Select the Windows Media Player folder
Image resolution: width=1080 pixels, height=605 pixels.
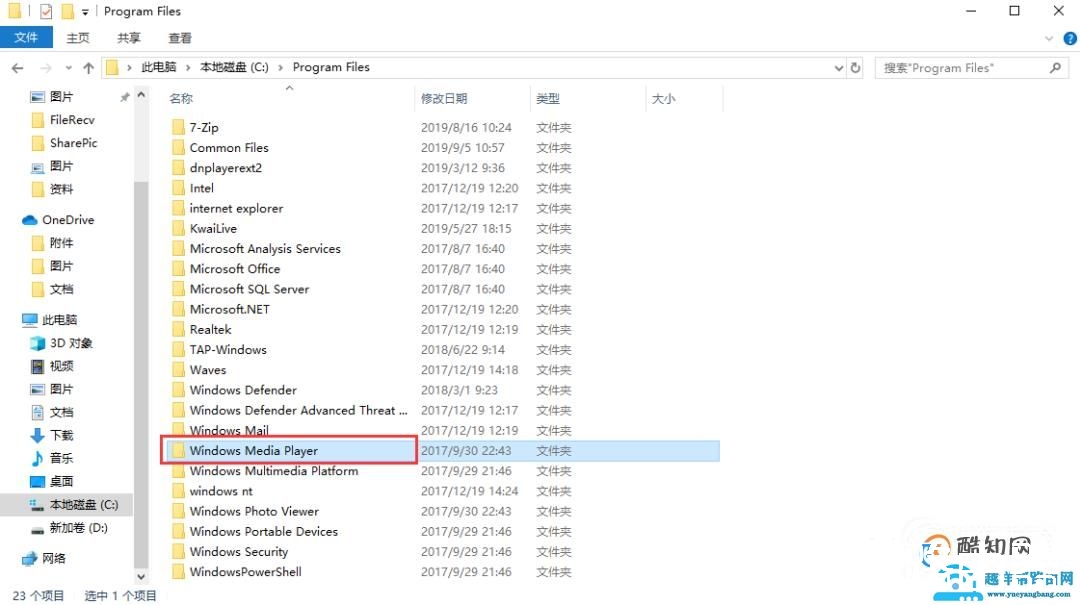(253, 451)
